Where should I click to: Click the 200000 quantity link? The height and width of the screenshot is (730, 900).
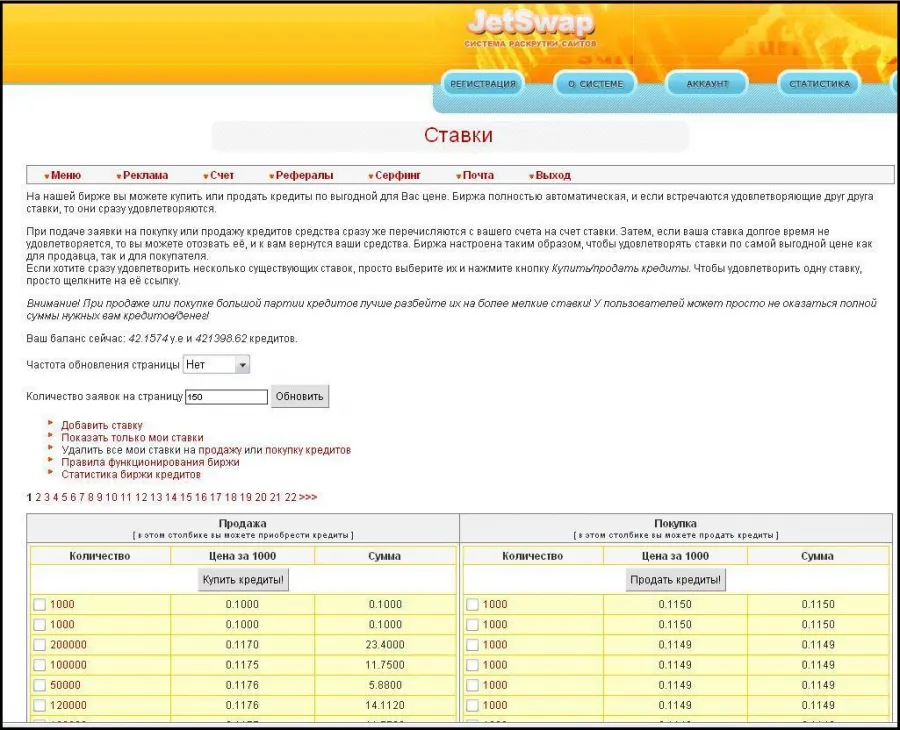coord(68,644)
